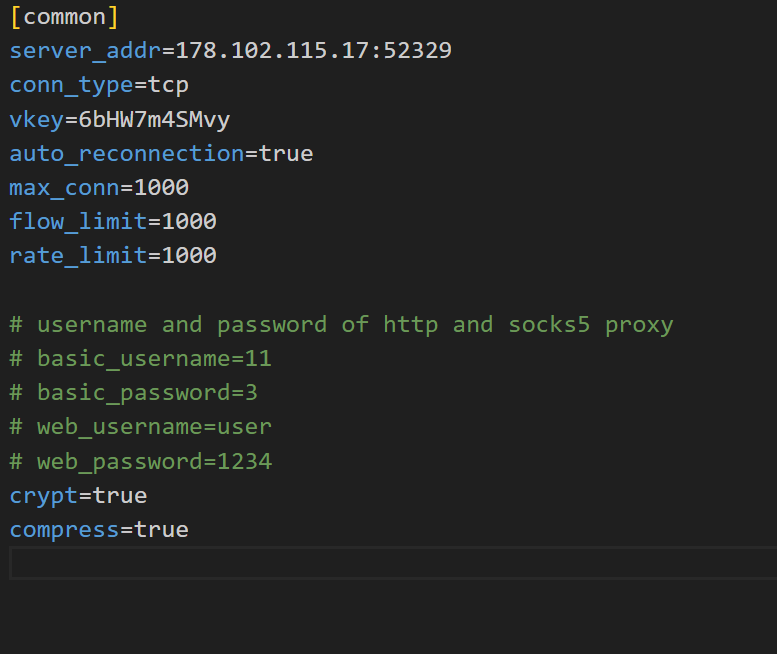
Task: Click the commented basic_password=3 line
Action: pos(134,393)
